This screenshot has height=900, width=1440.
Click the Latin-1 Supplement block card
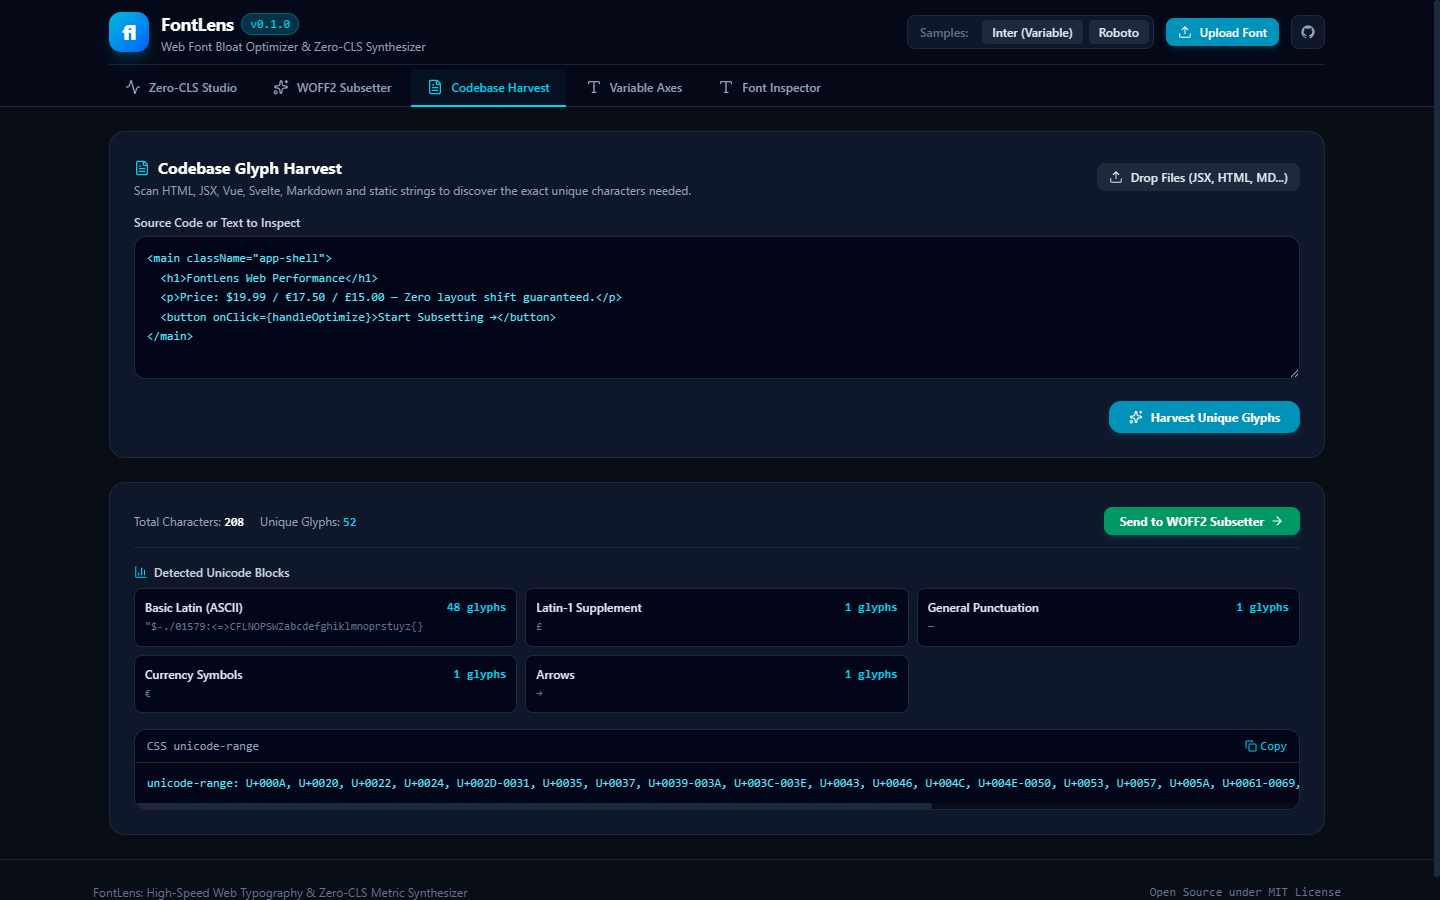[x=716, y=617]
